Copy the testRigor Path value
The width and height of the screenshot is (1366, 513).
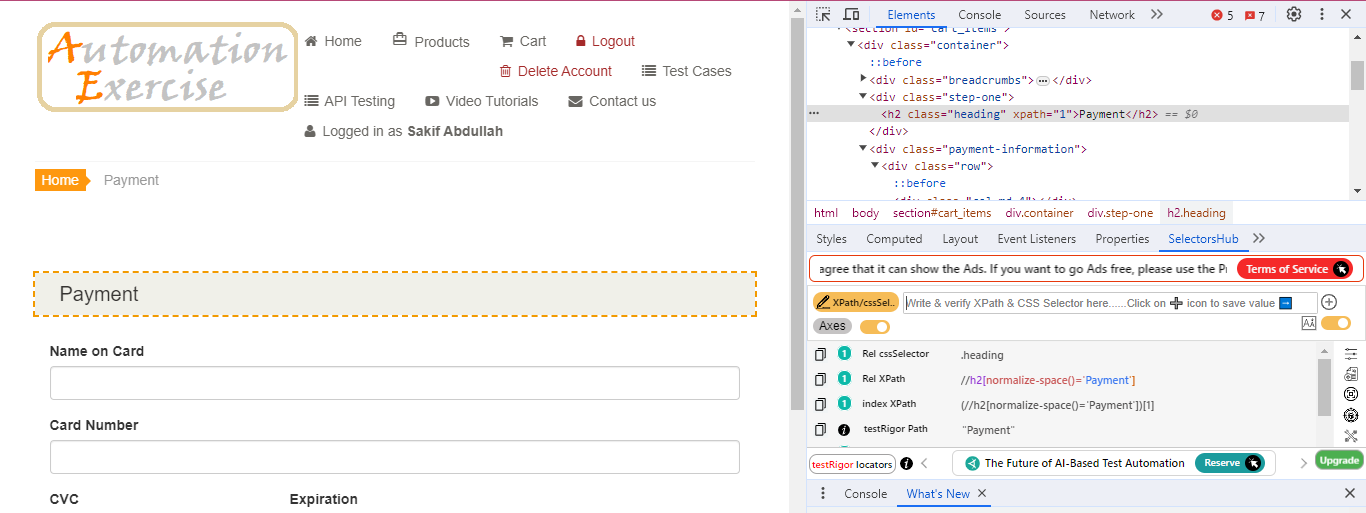click(x=820, y=429)
